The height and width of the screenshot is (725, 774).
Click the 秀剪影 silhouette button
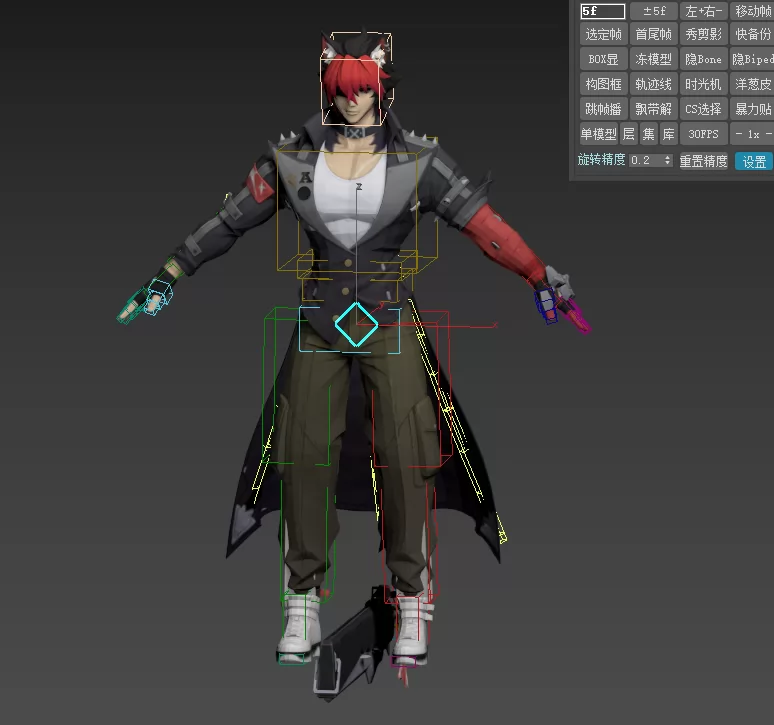tap(703, 35)
